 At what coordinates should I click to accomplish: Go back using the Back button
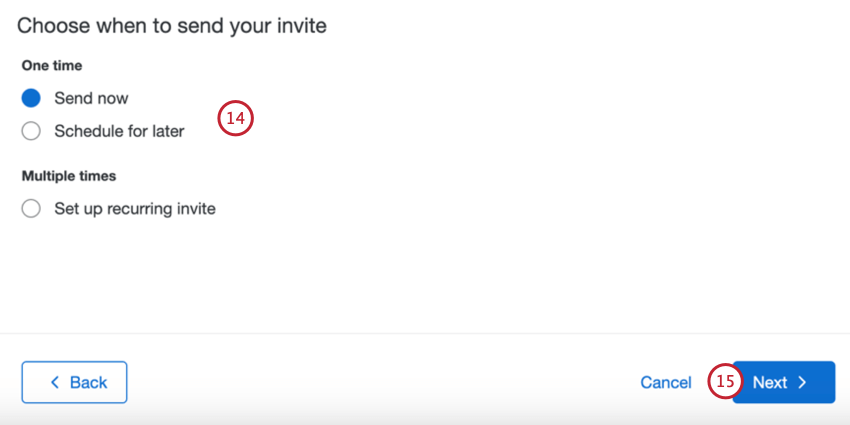[x=74, y=382]
